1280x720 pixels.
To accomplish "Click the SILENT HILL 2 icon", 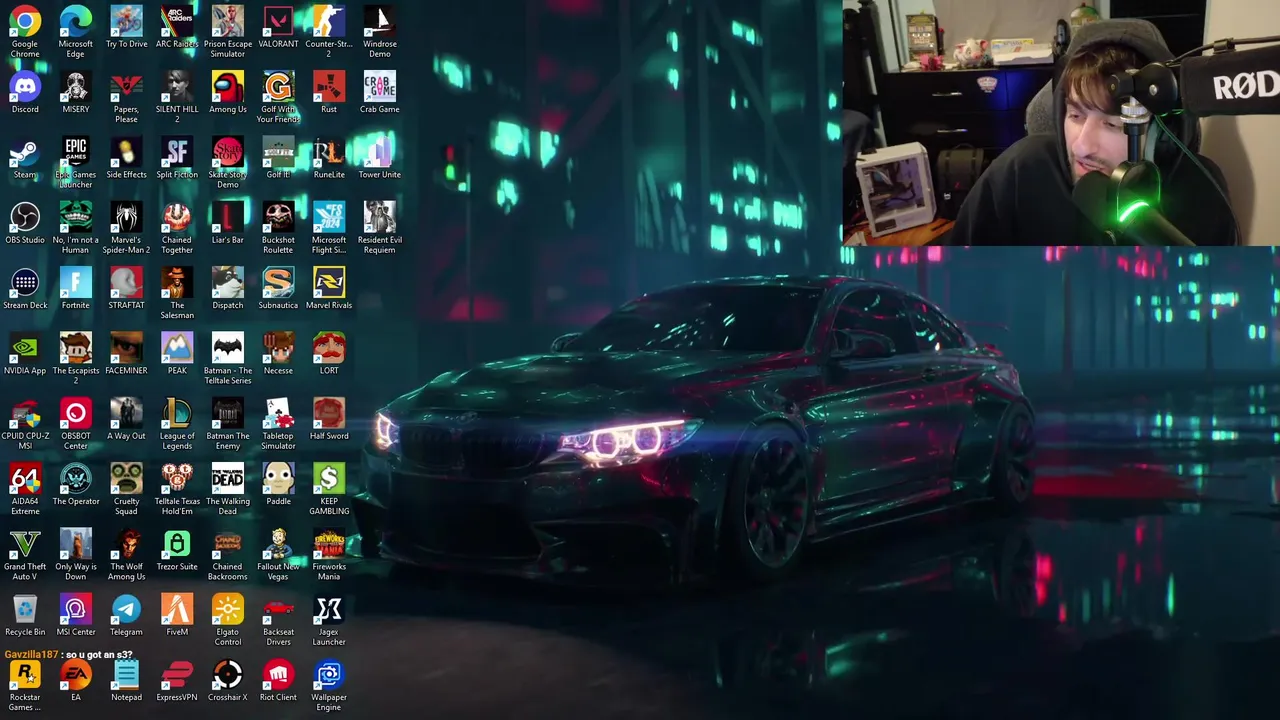I will (x=177, y=86).
